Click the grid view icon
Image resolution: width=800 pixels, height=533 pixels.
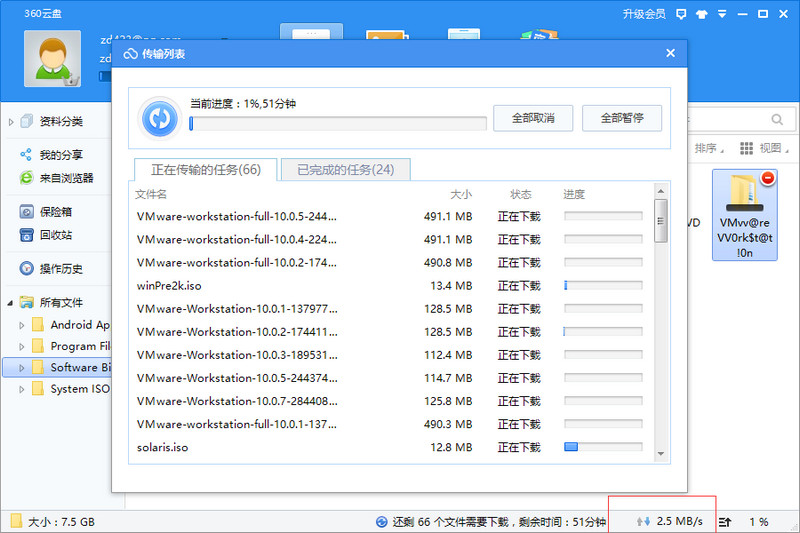(x=746, y=148)
